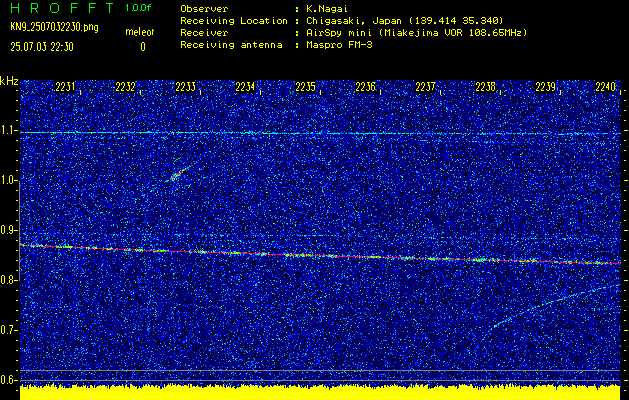Viewport: 629px width, 400px height.
Task: Select the version label 1.00f
Action: coord(138,8)
